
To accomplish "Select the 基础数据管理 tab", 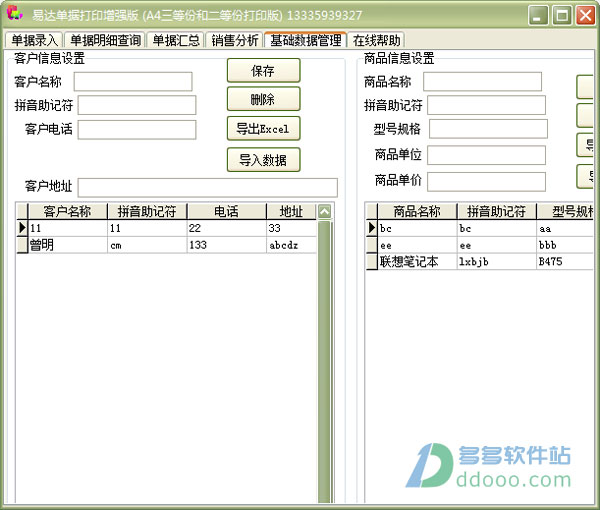I will pos(305,39).
